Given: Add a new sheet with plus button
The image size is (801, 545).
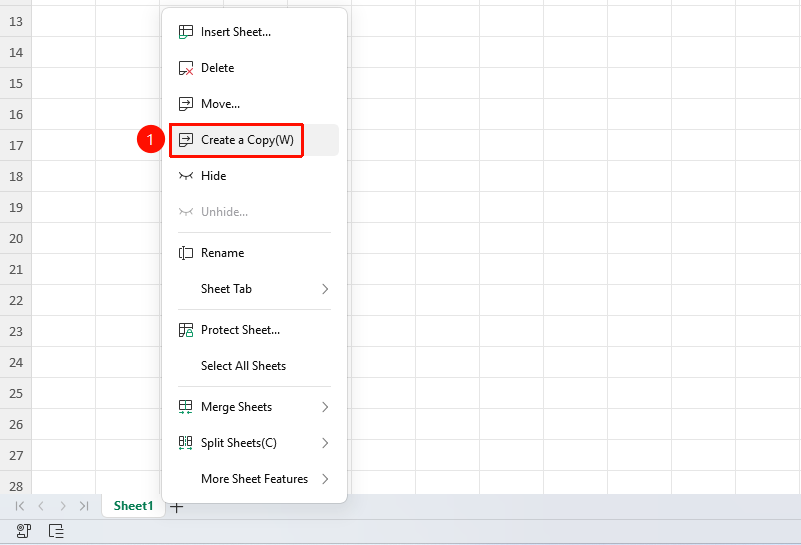Looking at the screenshot, I should [x=177, y=507].
